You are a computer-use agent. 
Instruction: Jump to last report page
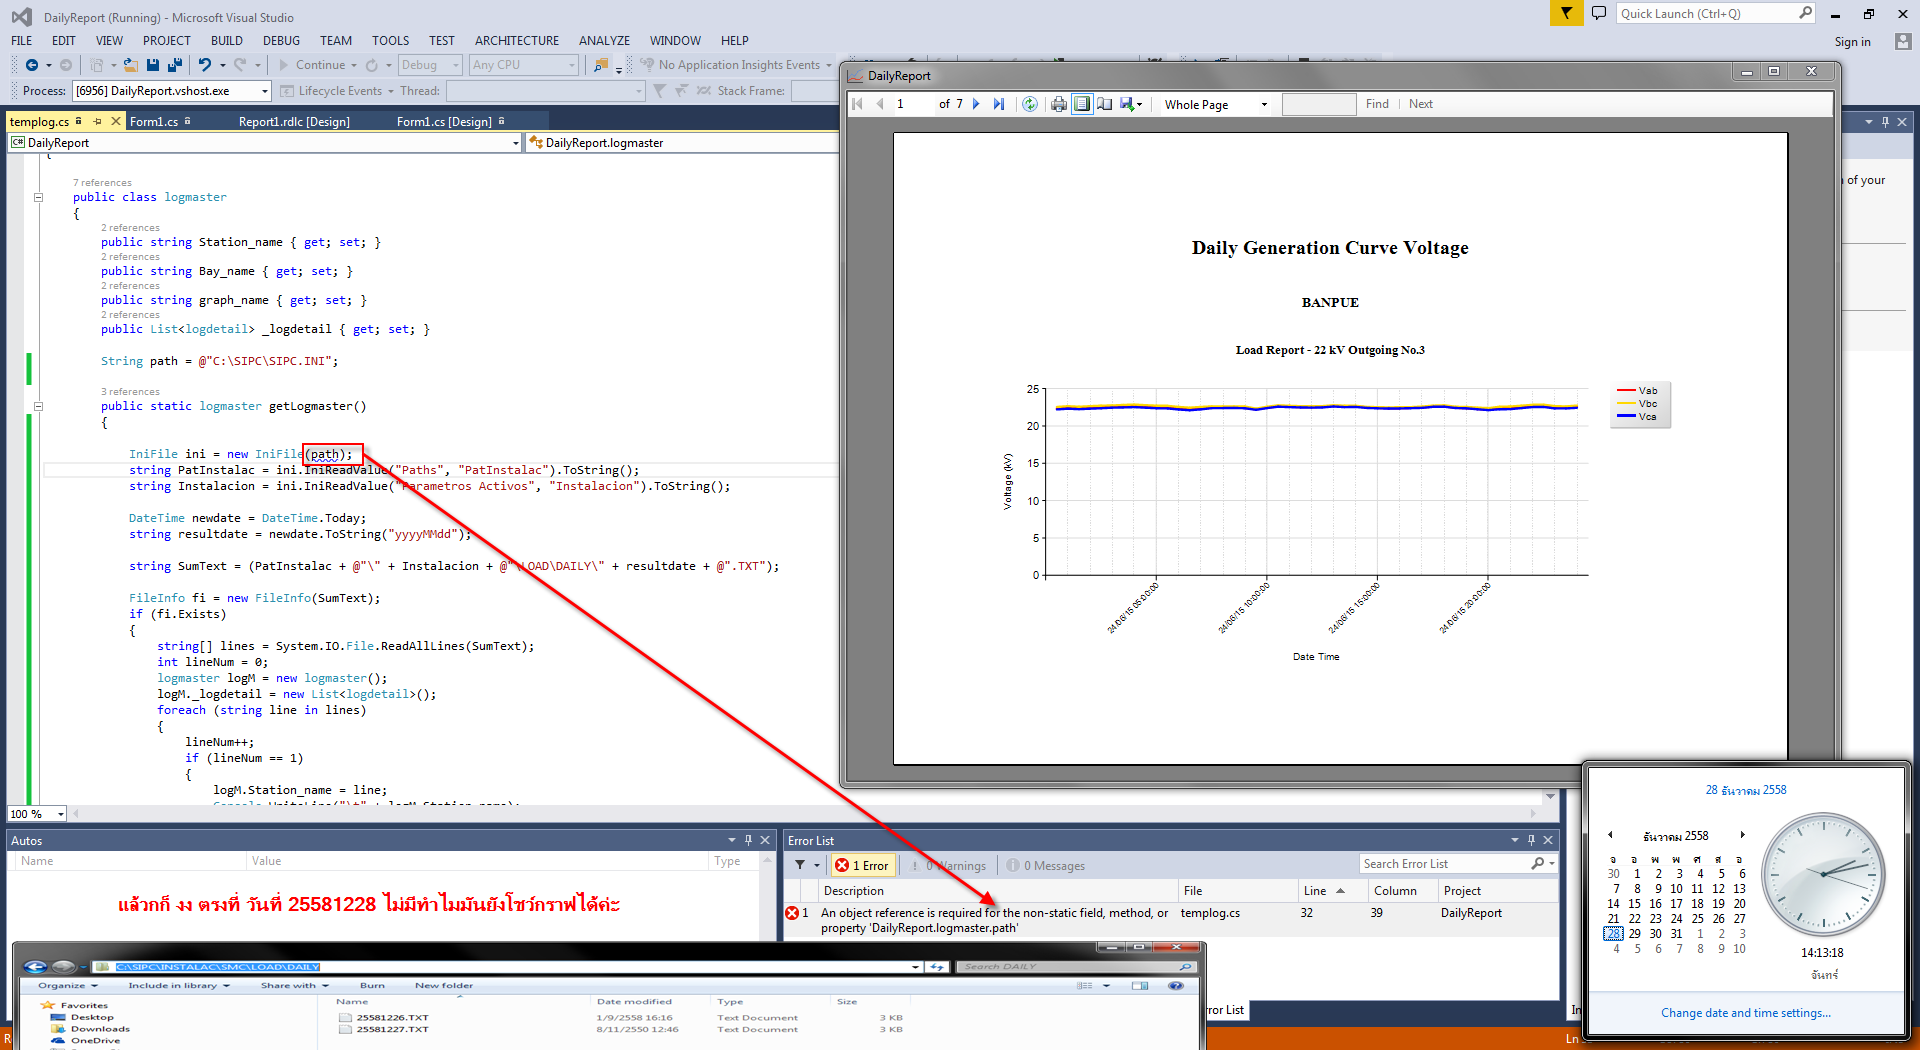998,104
